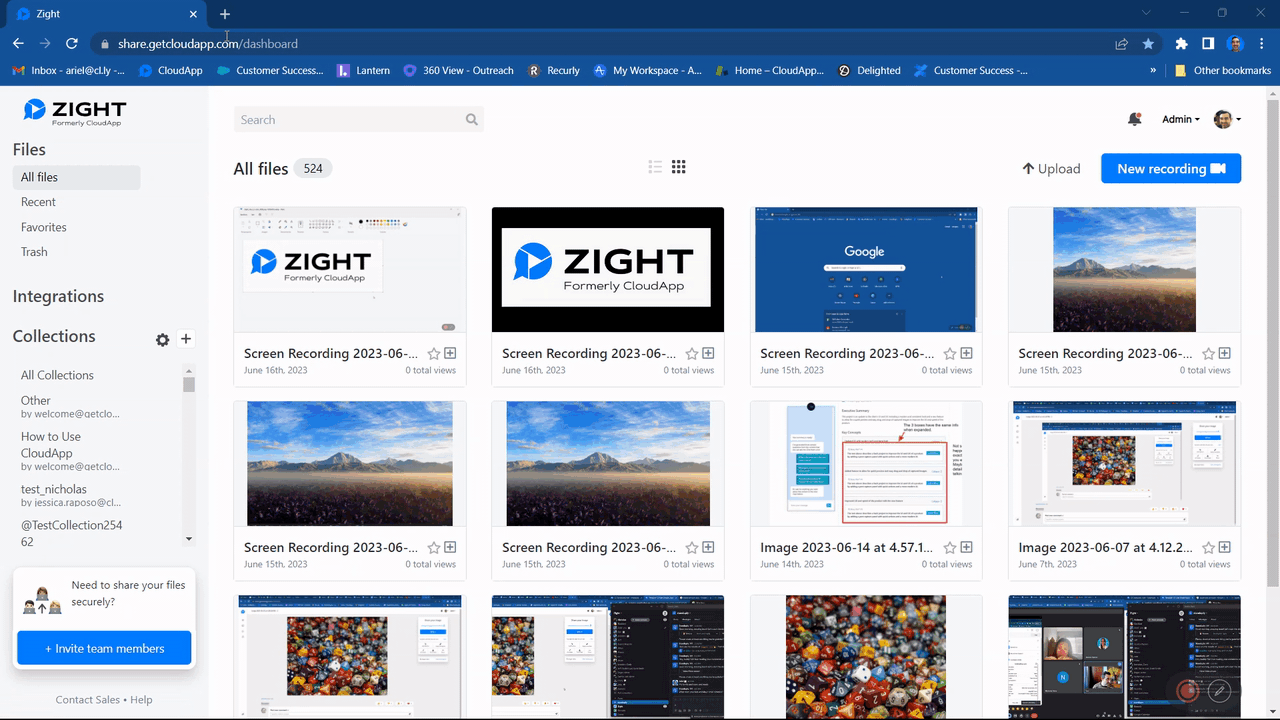Open the Inbox Gmail bookmark

pos(68,71)
